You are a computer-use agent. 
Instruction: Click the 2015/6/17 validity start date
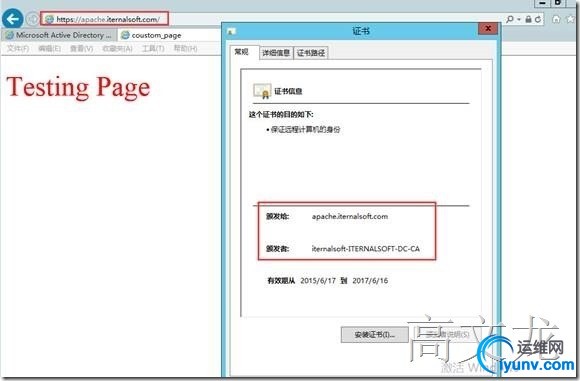(318, 281)
